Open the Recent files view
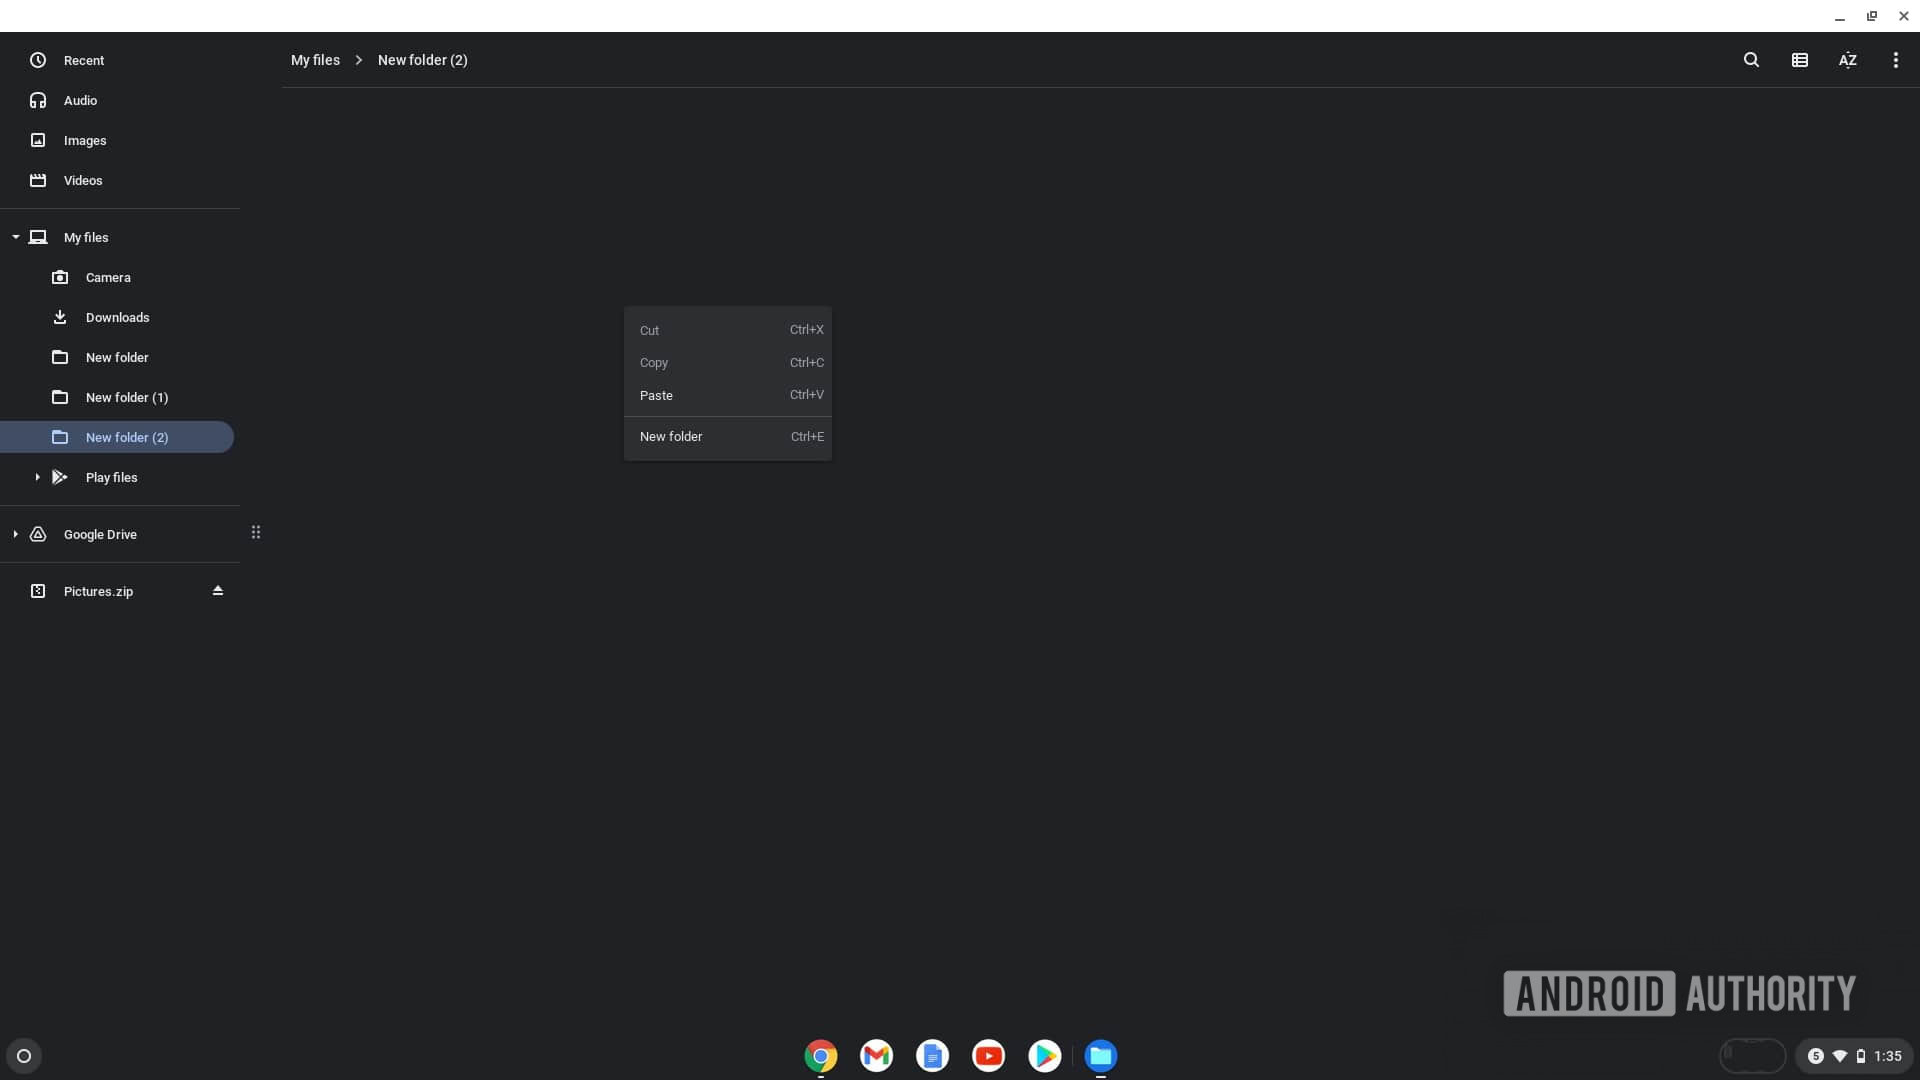This screenshot has height=1080, width=1920. pos(84,60)
